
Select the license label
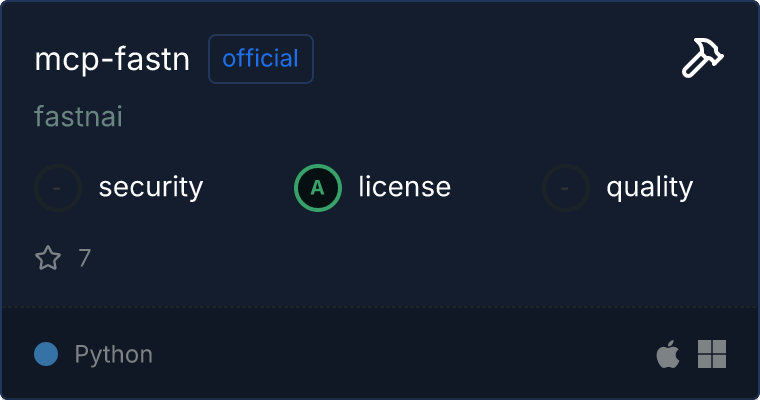[404, 187]
